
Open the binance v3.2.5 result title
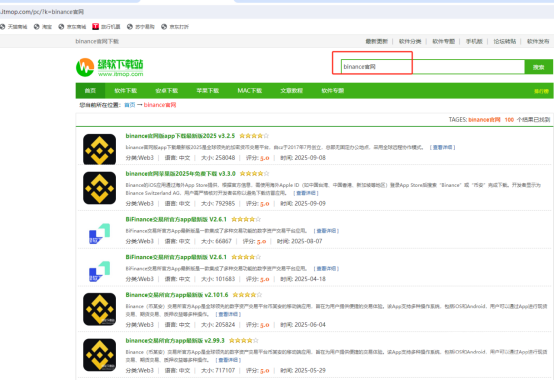180,136
